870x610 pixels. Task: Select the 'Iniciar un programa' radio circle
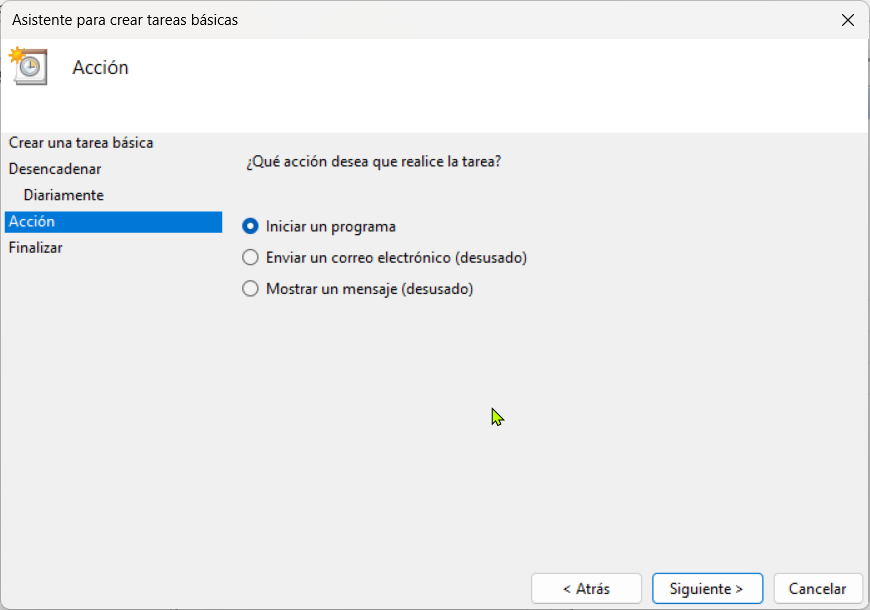click(251, 226)
